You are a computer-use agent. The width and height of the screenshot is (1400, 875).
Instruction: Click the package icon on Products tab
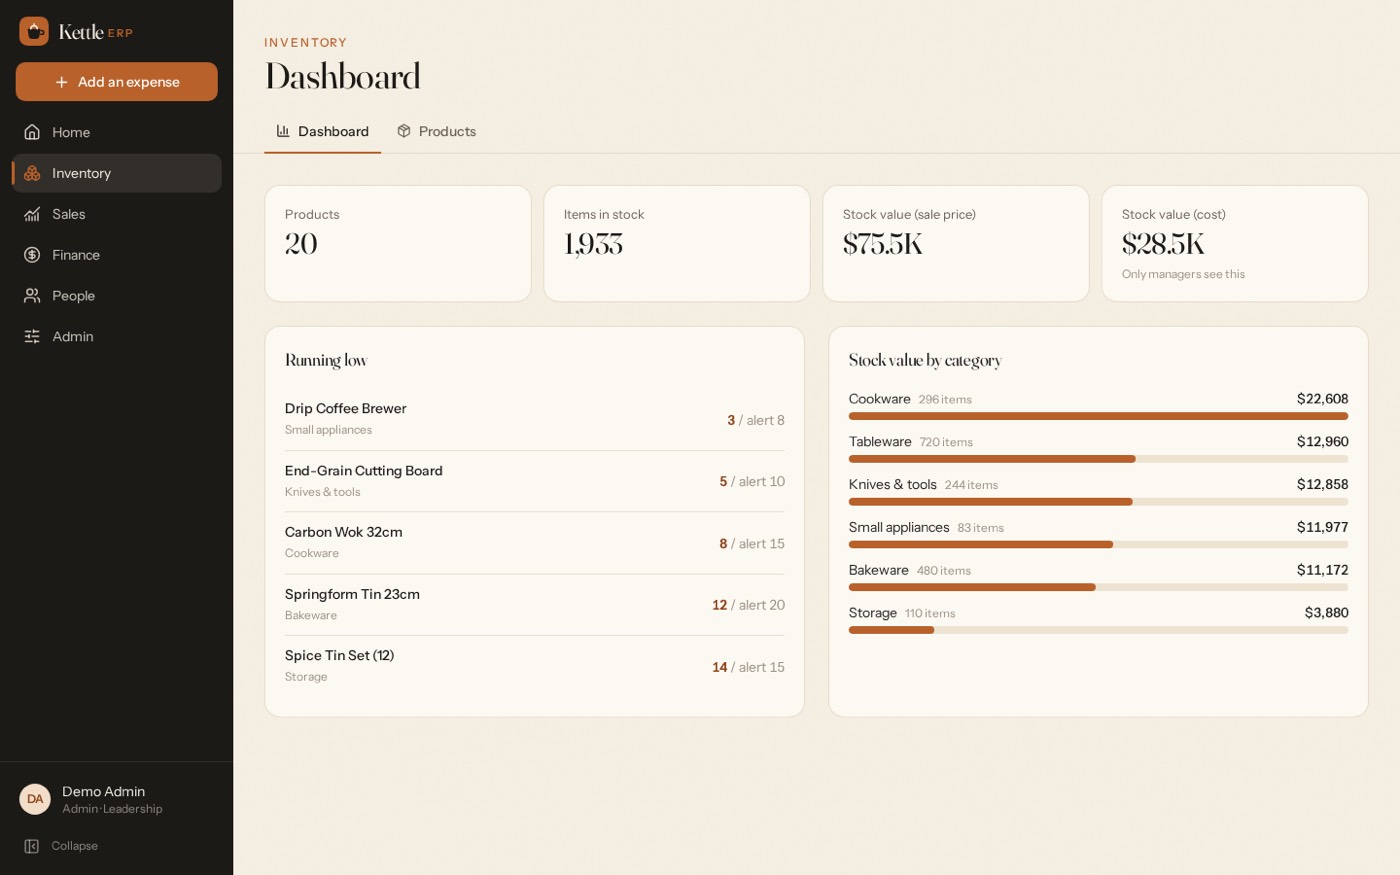(404, 131)
